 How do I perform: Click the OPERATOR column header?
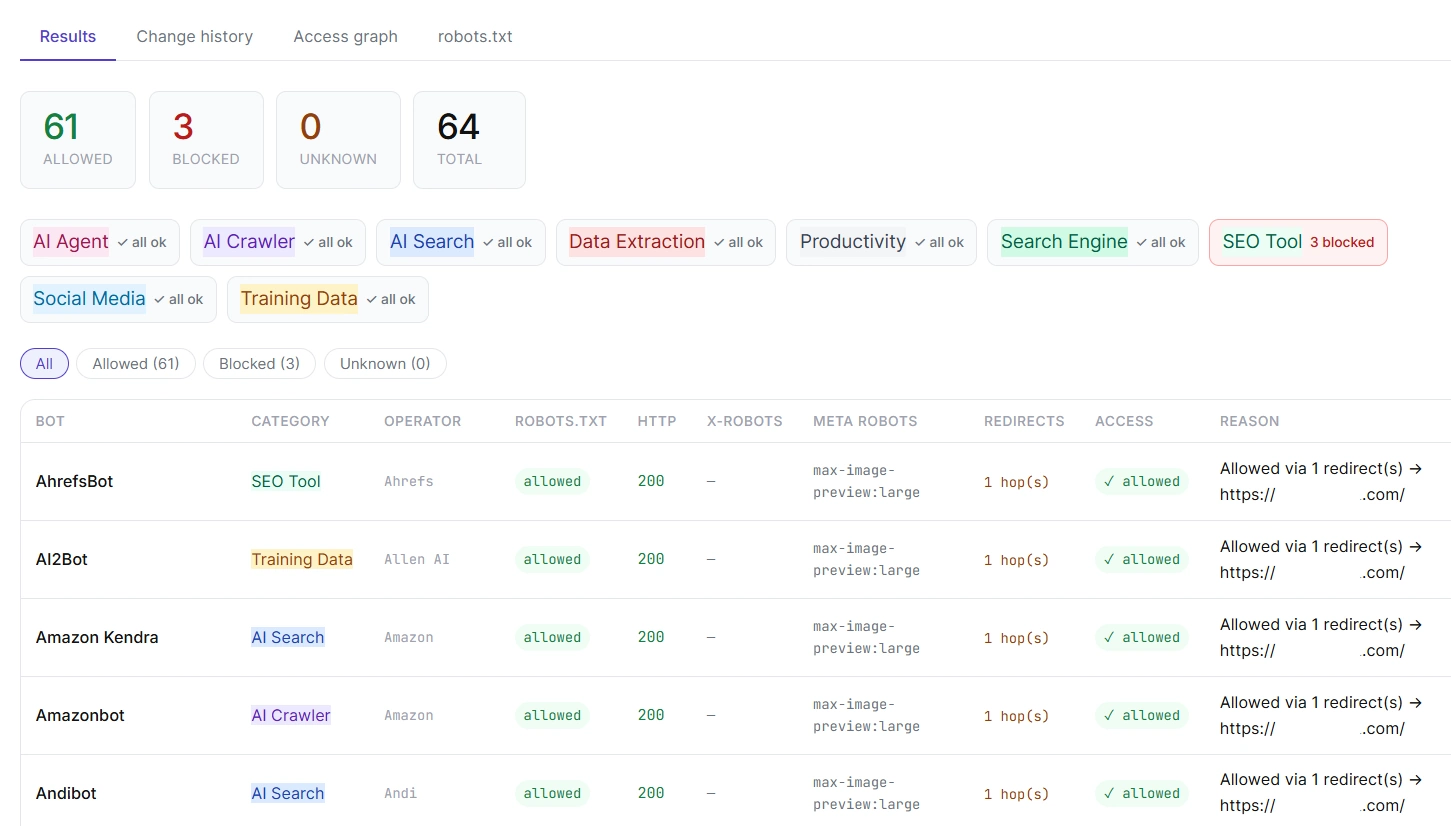423,421
